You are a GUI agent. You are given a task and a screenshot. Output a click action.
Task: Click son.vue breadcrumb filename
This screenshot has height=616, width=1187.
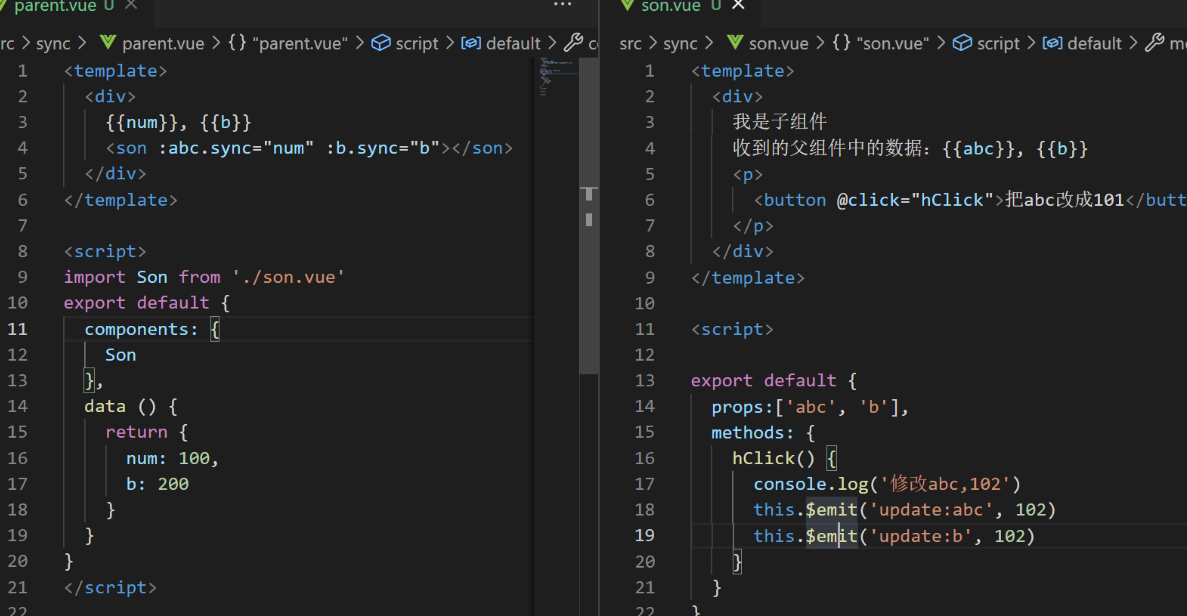point(778,44)
